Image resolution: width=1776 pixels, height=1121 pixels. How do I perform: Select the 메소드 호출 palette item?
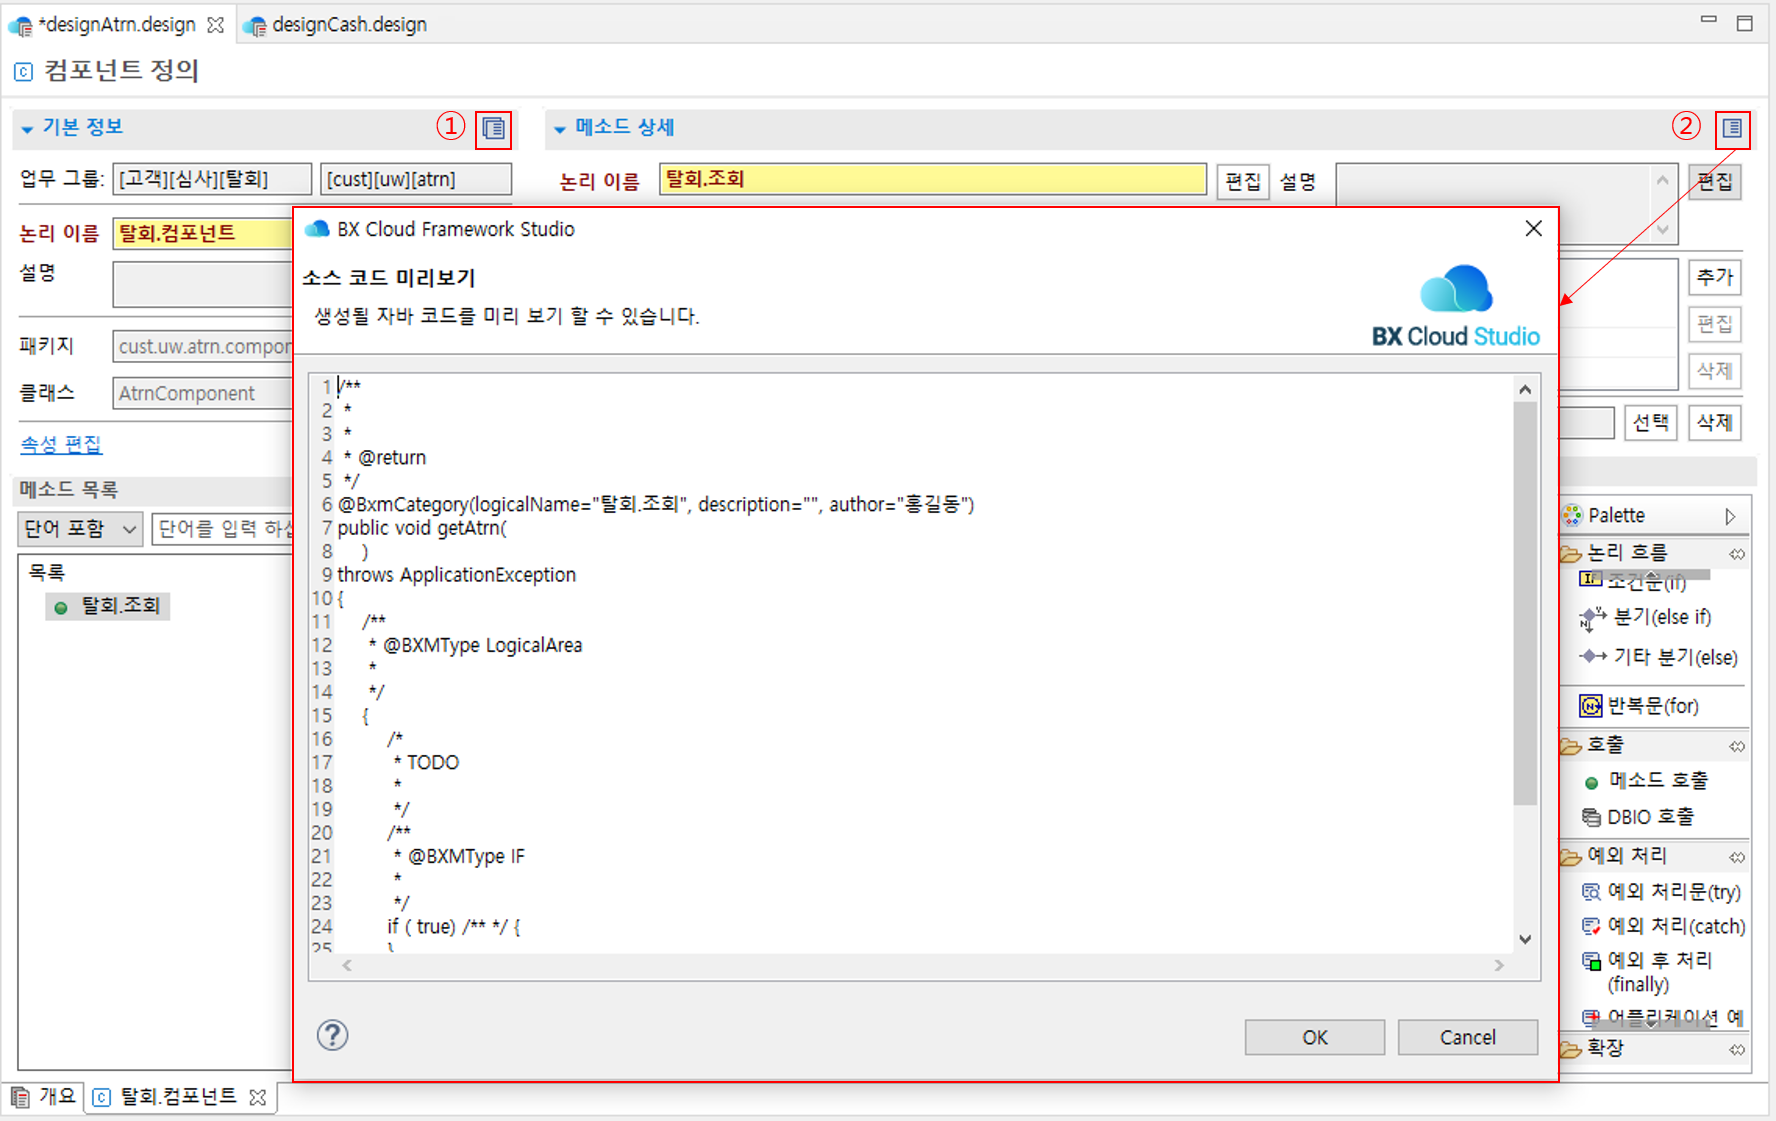pos(1650,780)
